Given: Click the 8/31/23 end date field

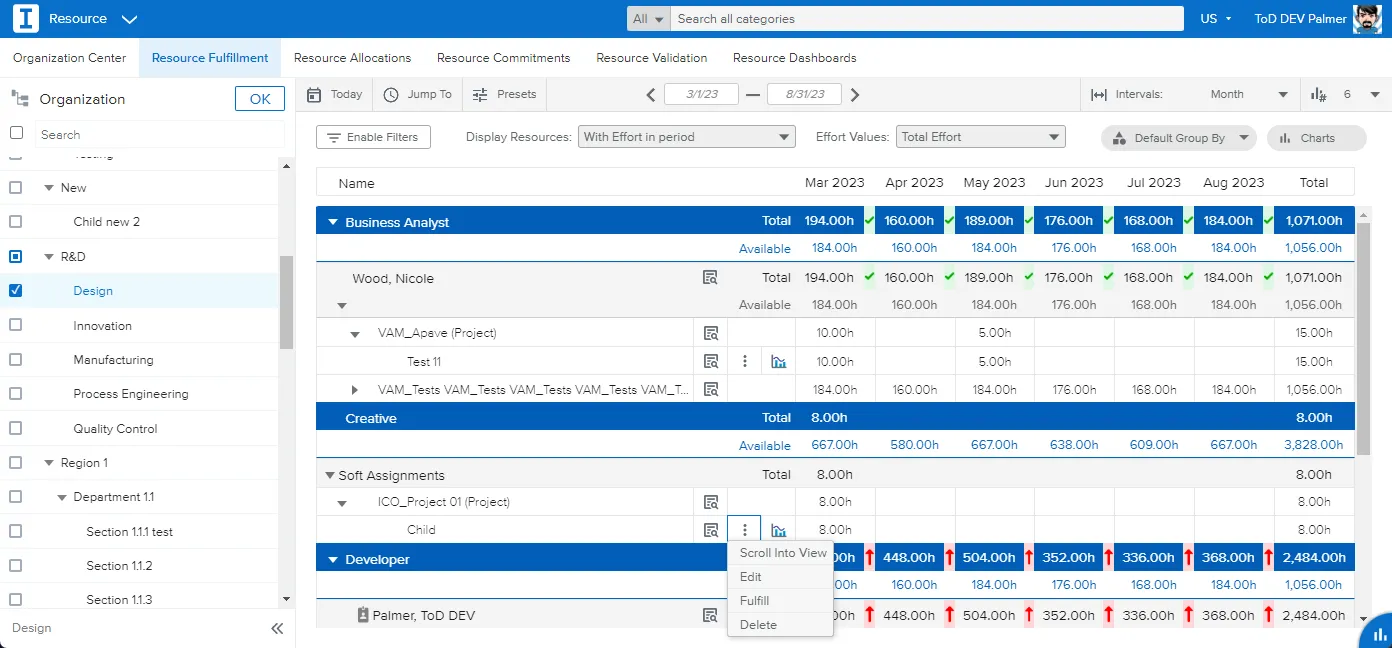Looking at the screenshot, I should click(804, 94).
